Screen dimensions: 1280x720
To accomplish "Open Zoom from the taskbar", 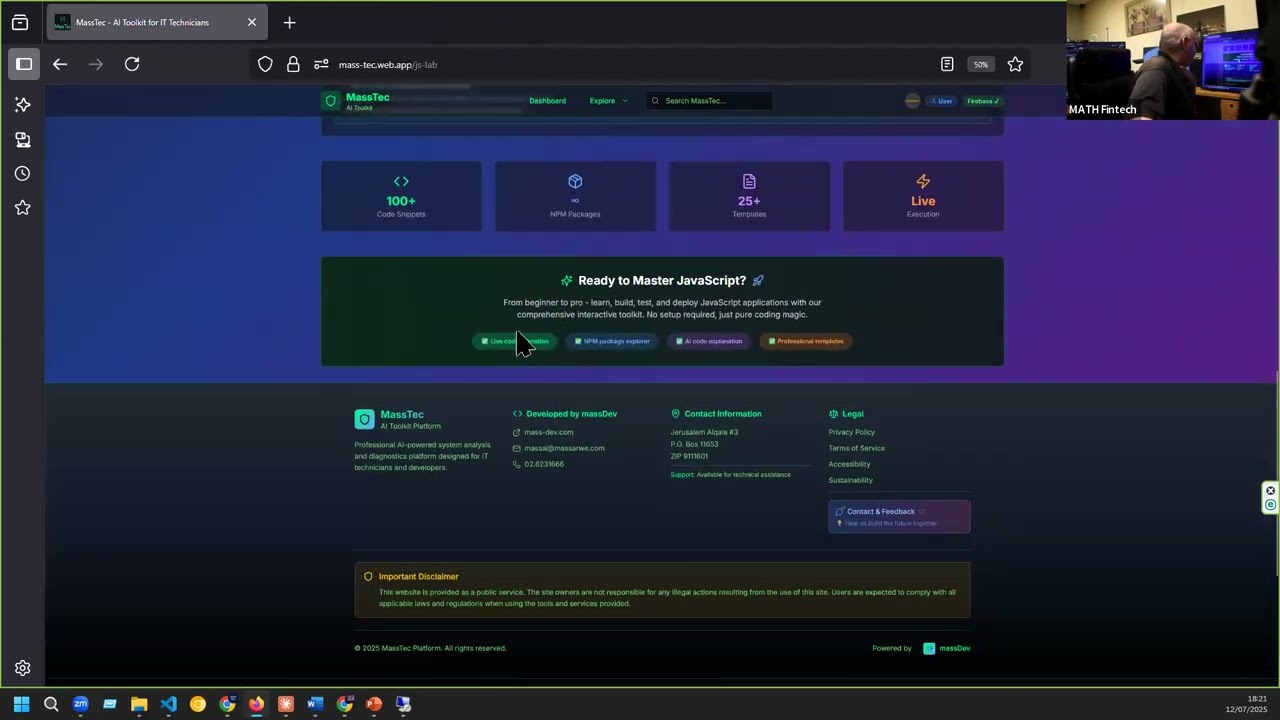I will click(81, 704).
